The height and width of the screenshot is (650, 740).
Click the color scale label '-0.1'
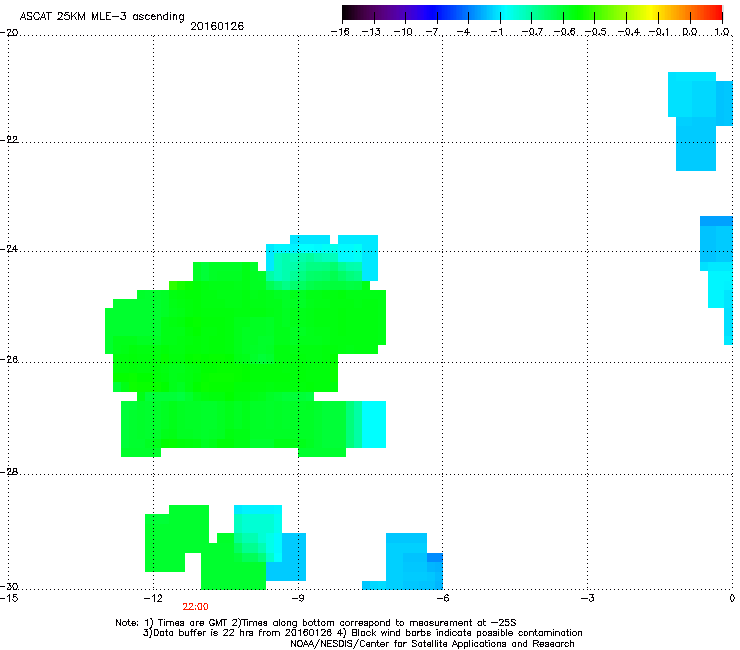[x=659, y=32]
